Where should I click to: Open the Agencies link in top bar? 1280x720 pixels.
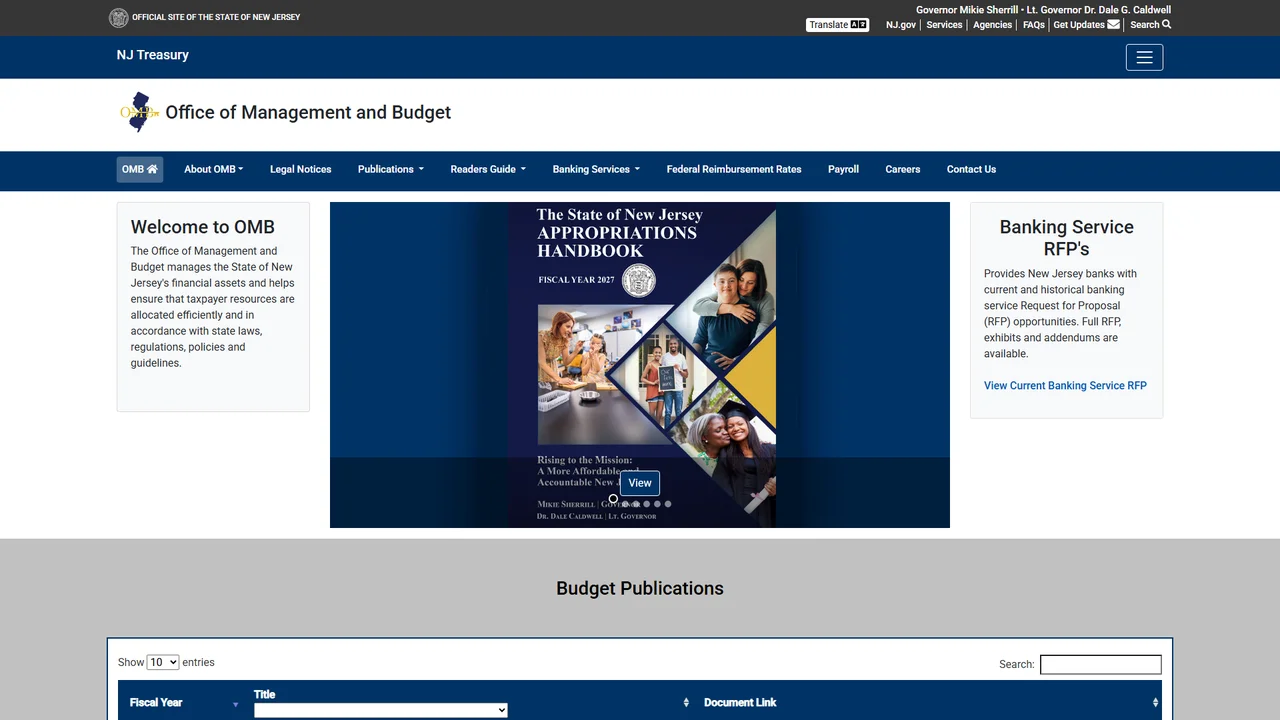(x=993, y=25)
